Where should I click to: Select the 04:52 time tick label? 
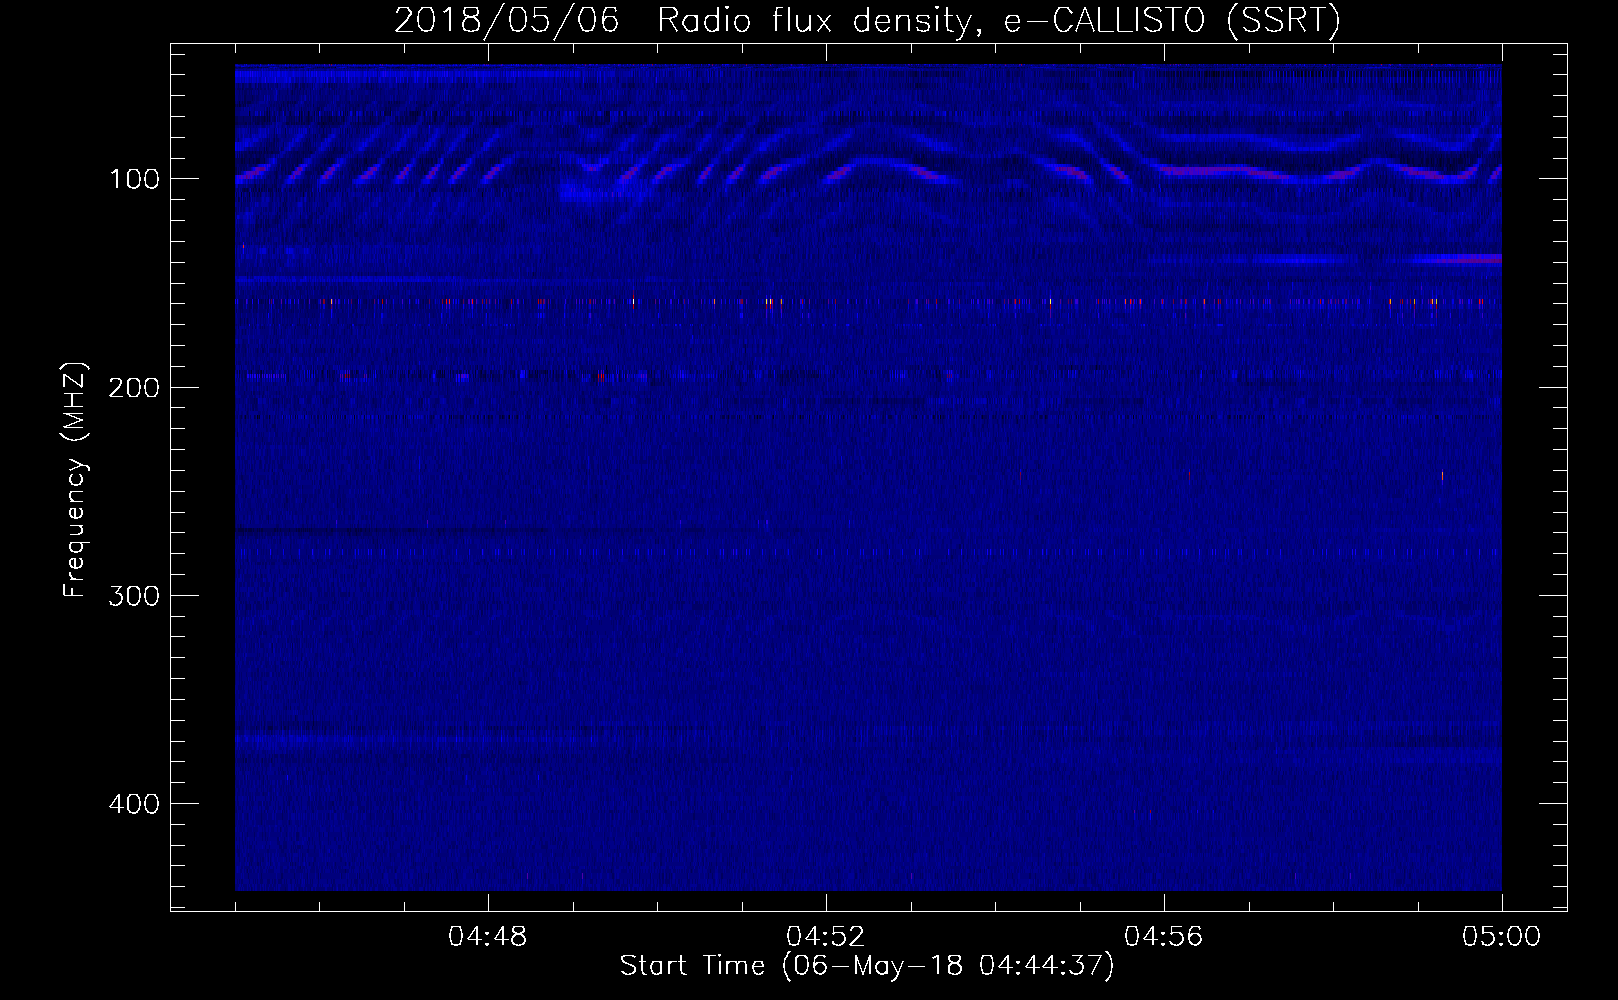click(826, 937)
